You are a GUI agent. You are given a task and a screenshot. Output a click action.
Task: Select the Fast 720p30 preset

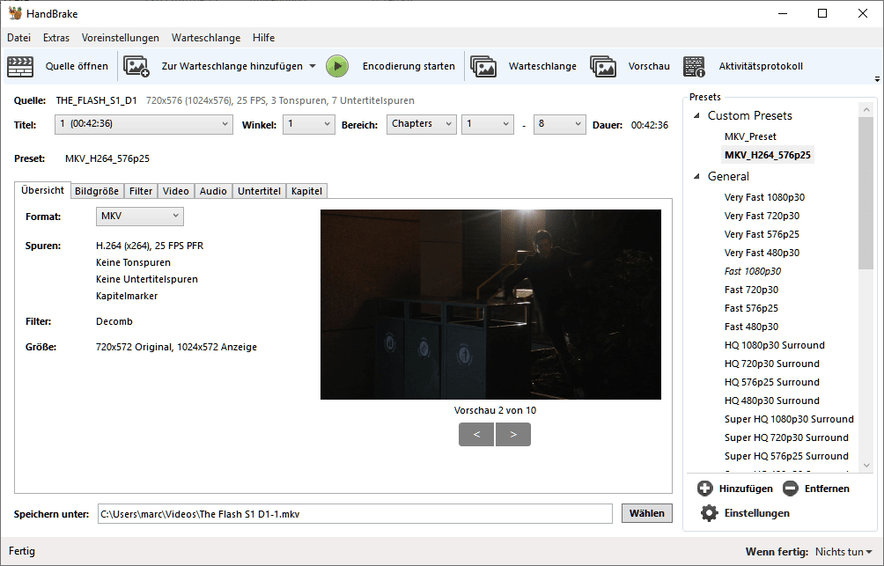click(x=751, y=290)
